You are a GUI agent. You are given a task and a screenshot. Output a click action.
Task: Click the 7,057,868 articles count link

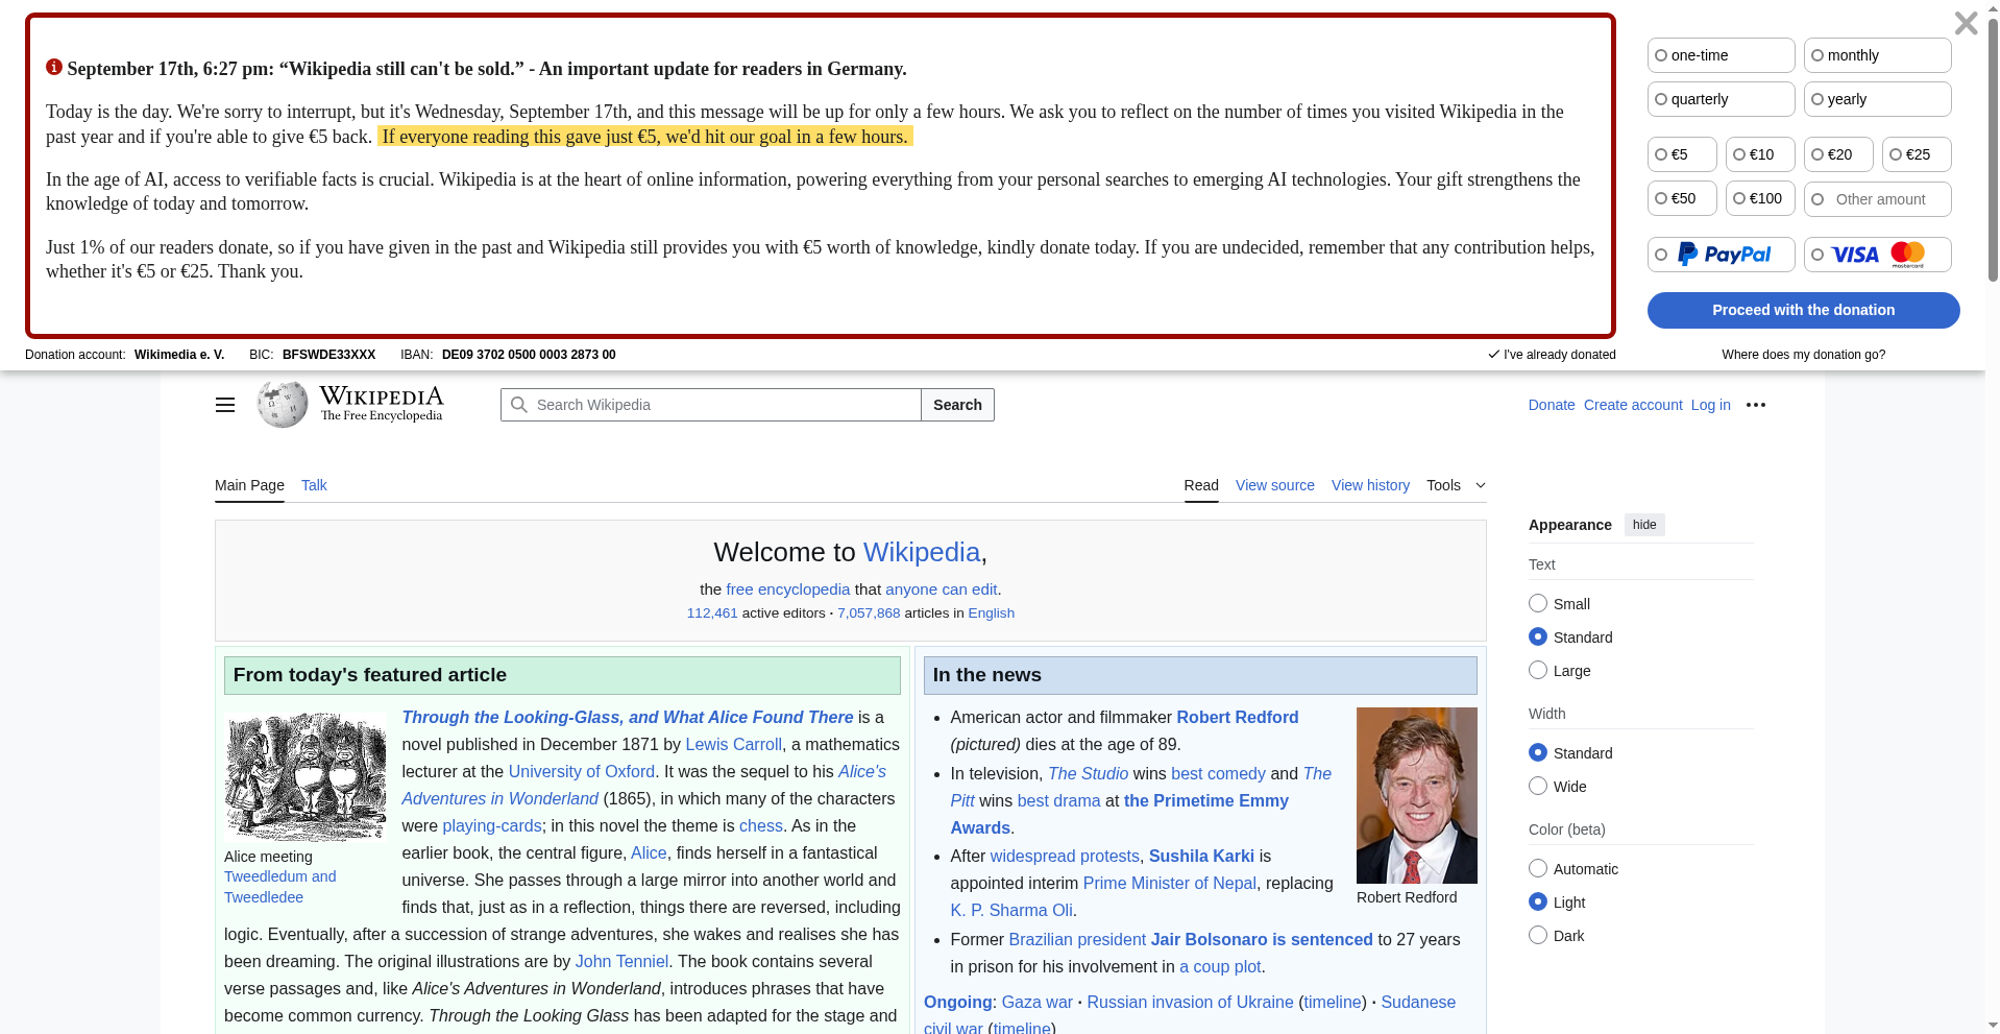click(x=868, y=613)
